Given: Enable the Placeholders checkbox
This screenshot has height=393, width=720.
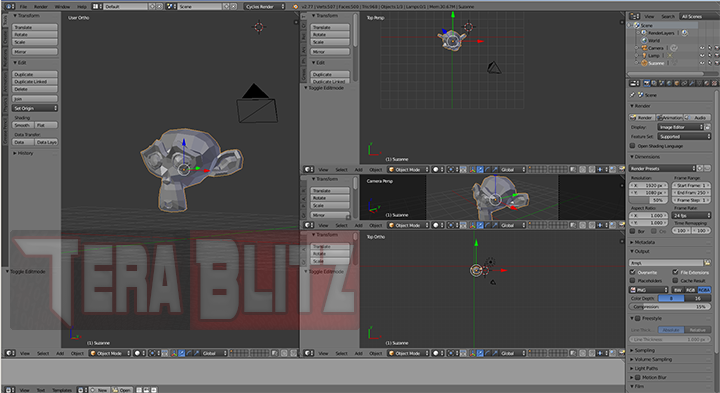Looking at the screenshot, I should [x=632, y=280].
